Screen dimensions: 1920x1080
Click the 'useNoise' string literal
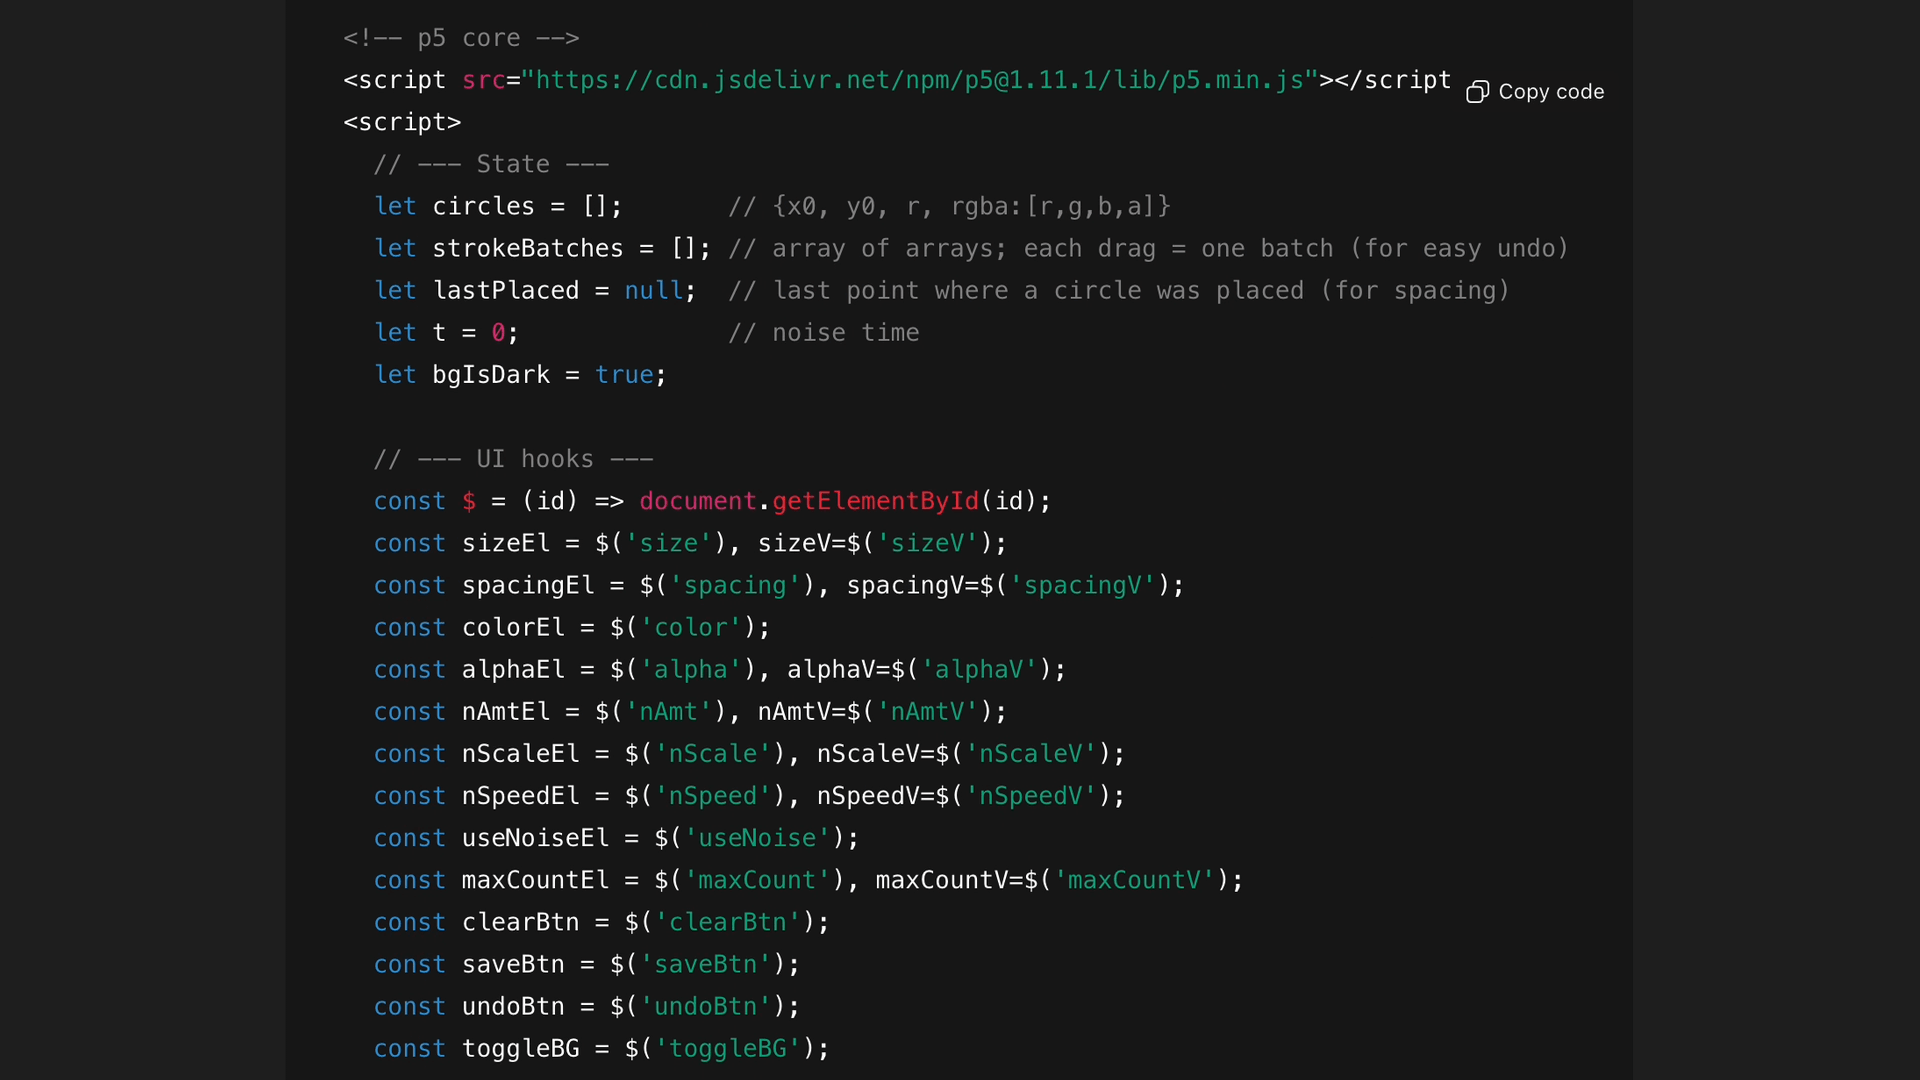click(757, 838)
